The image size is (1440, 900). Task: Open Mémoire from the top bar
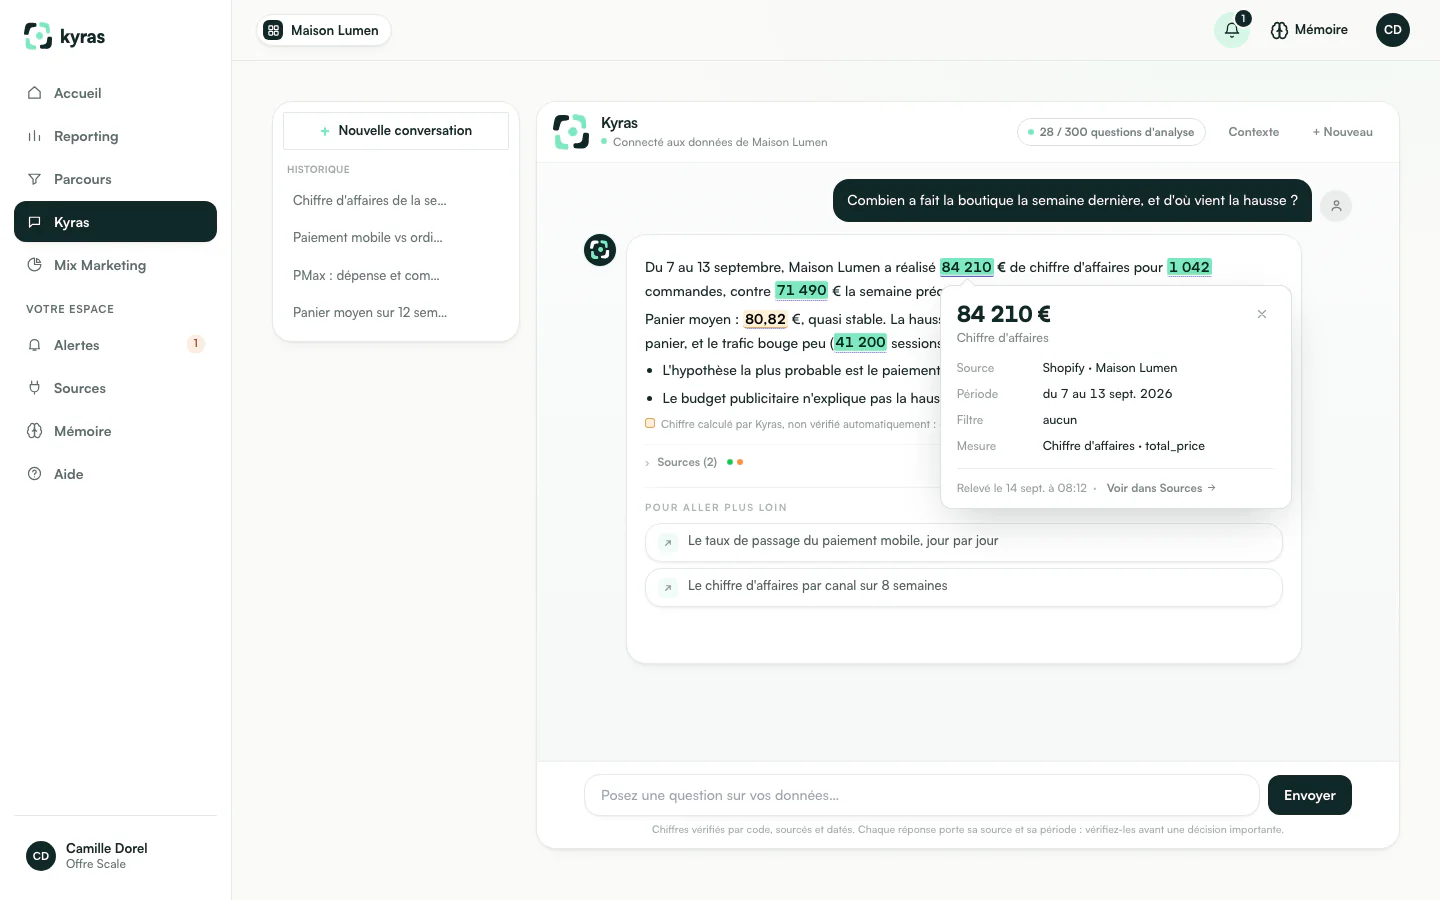(1309, 30)
